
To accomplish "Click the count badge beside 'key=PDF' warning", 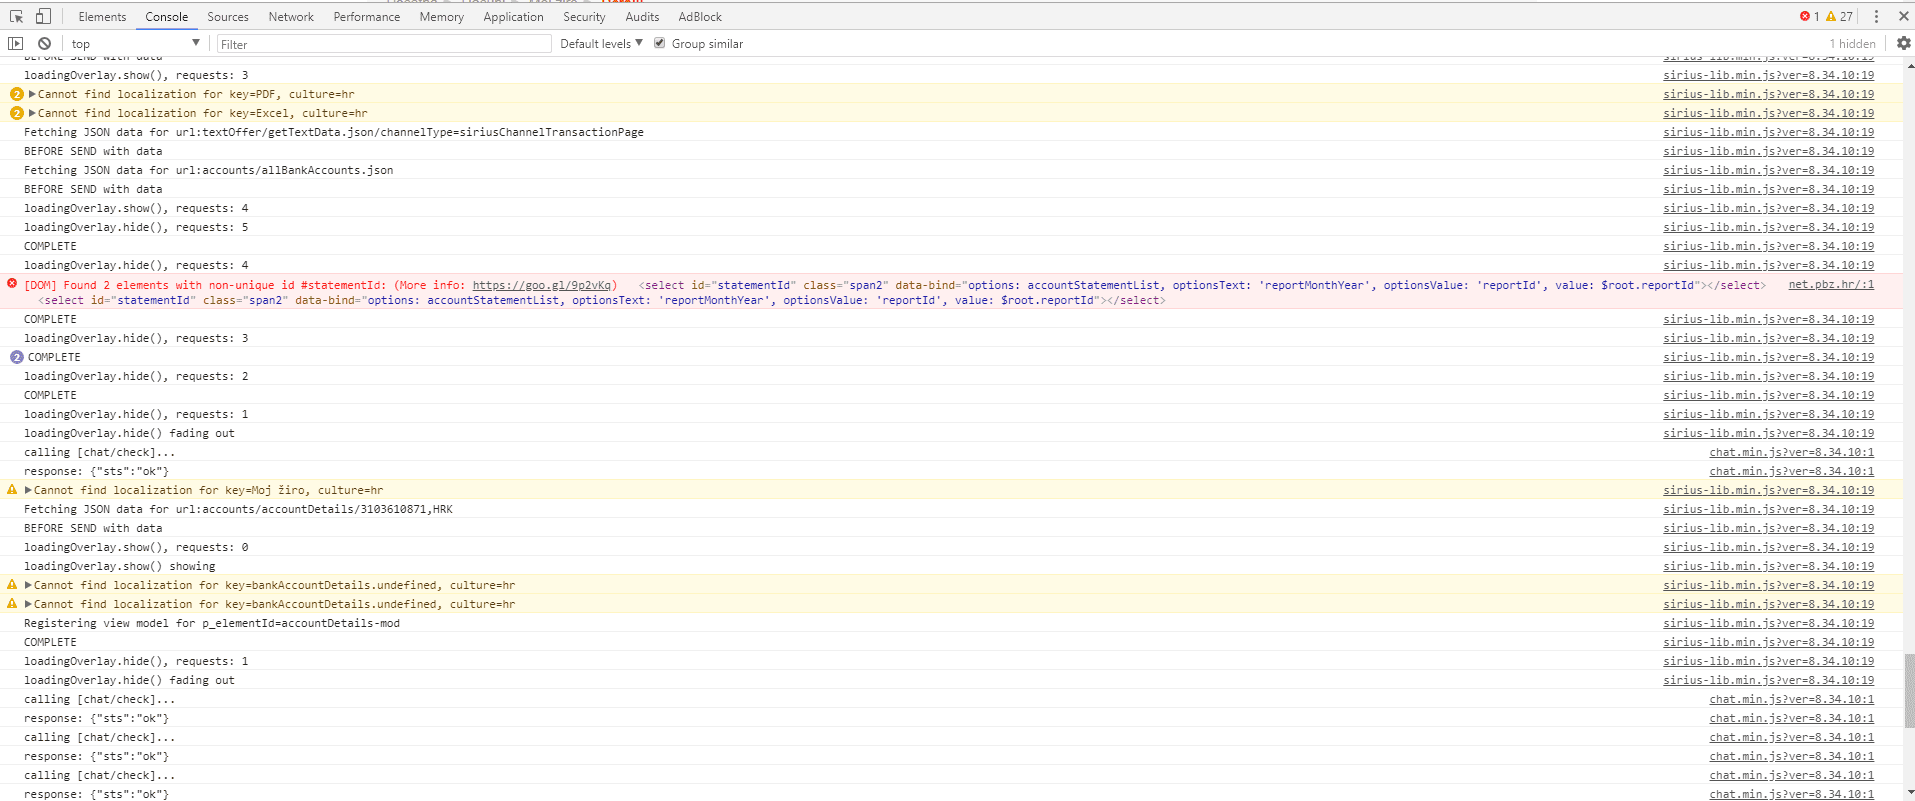I will click(16, 94).
